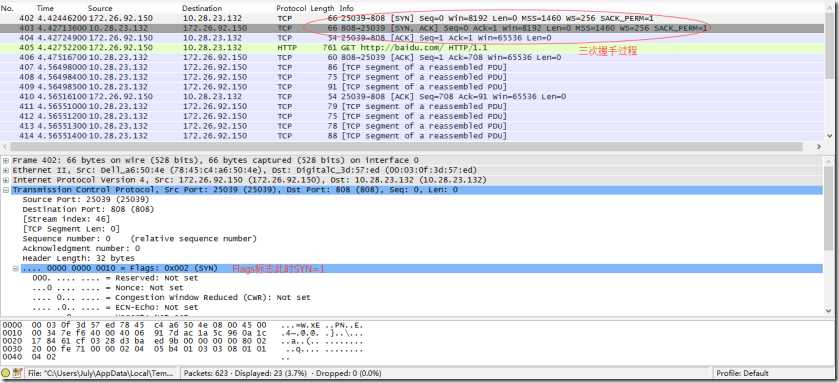Click hex dump offset 0040 row

pyautogui.click(x=146, y=357)
